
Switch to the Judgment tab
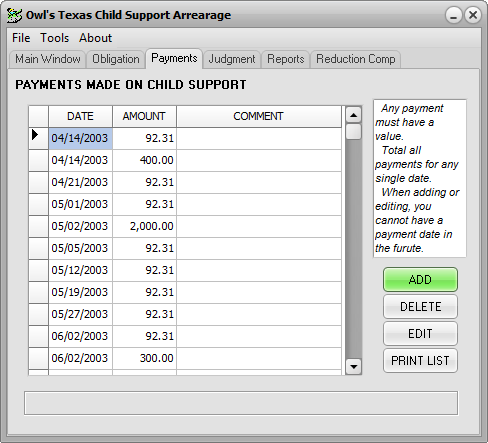click(x=232, y=59)
